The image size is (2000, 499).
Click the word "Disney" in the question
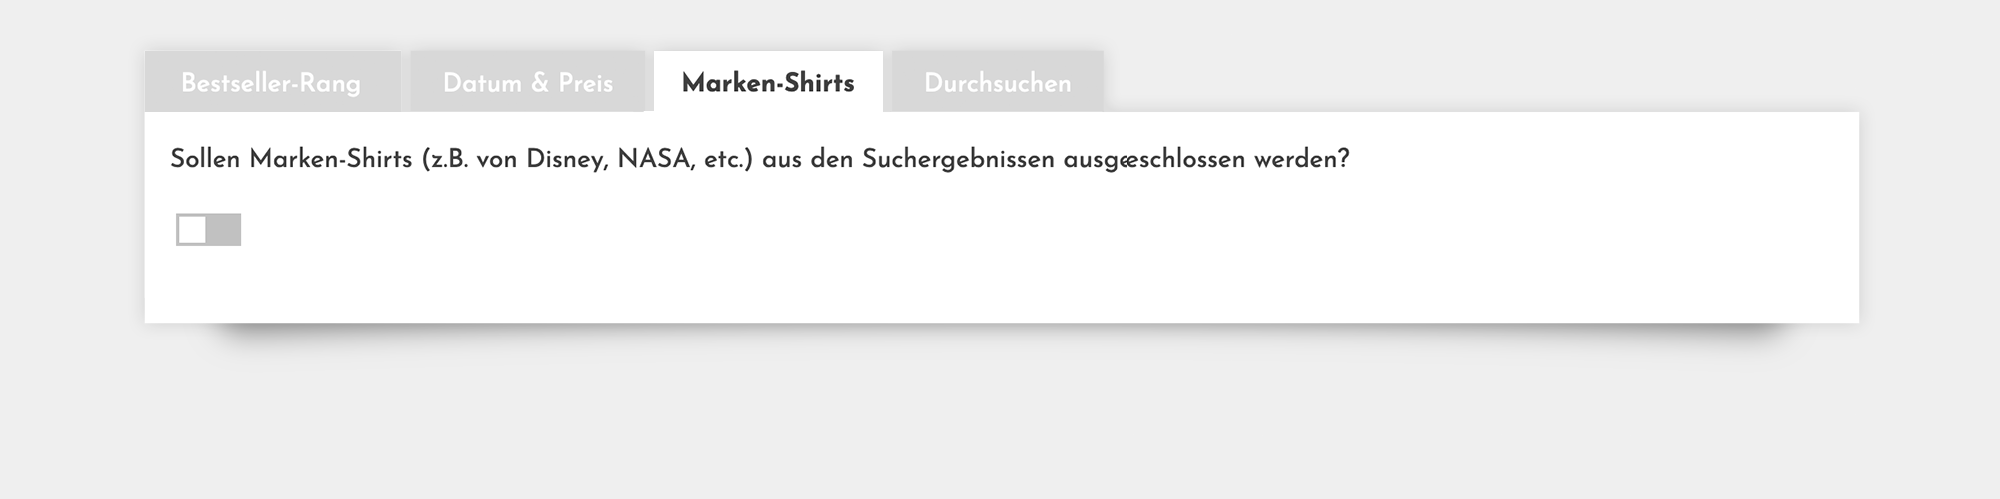[565, 160]
